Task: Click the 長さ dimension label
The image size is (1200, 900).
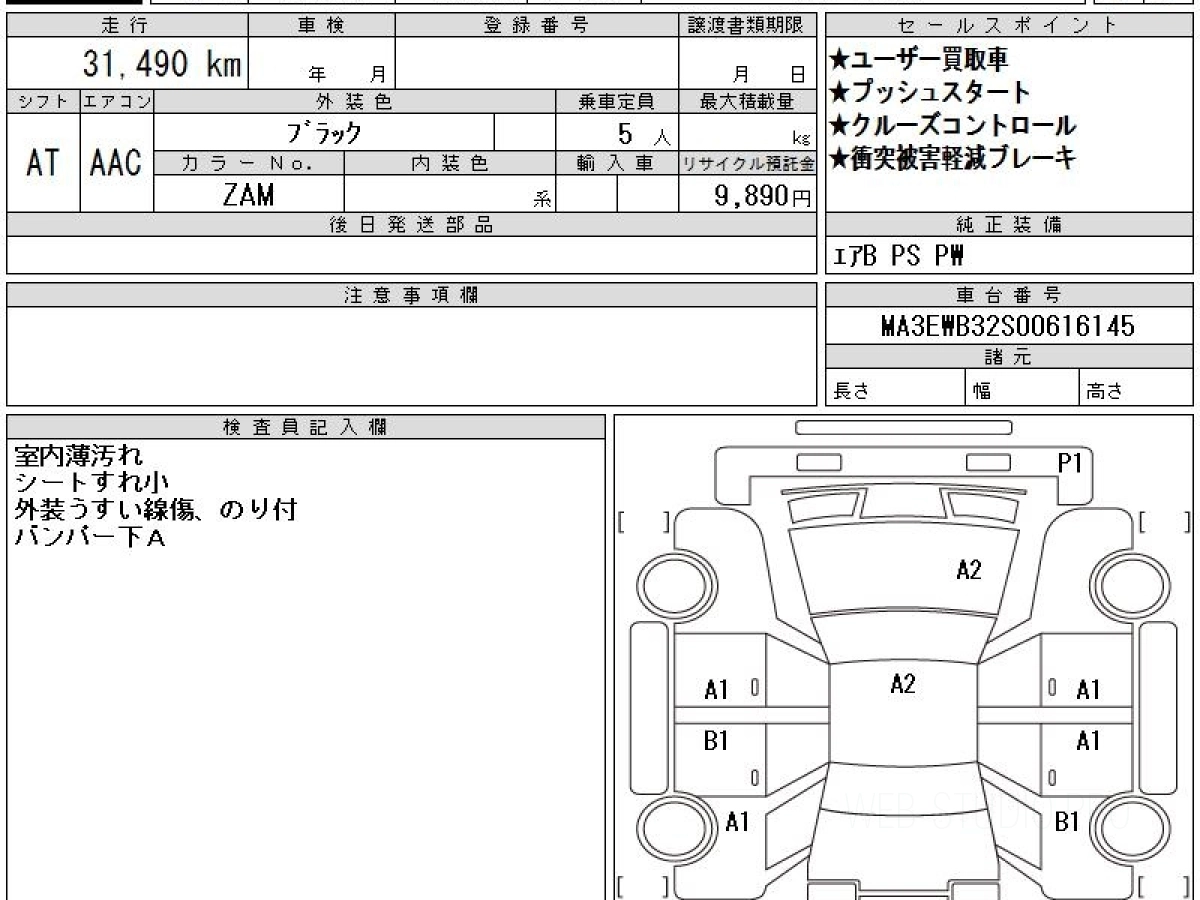Action: 850,391
